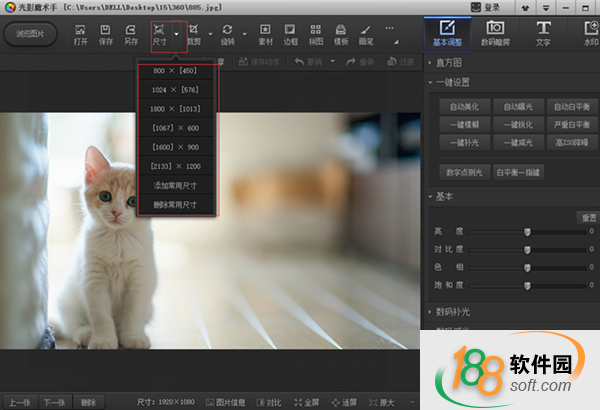
Task: Adjust the 饱和度 saturation slider
Action: pos(527,286)
